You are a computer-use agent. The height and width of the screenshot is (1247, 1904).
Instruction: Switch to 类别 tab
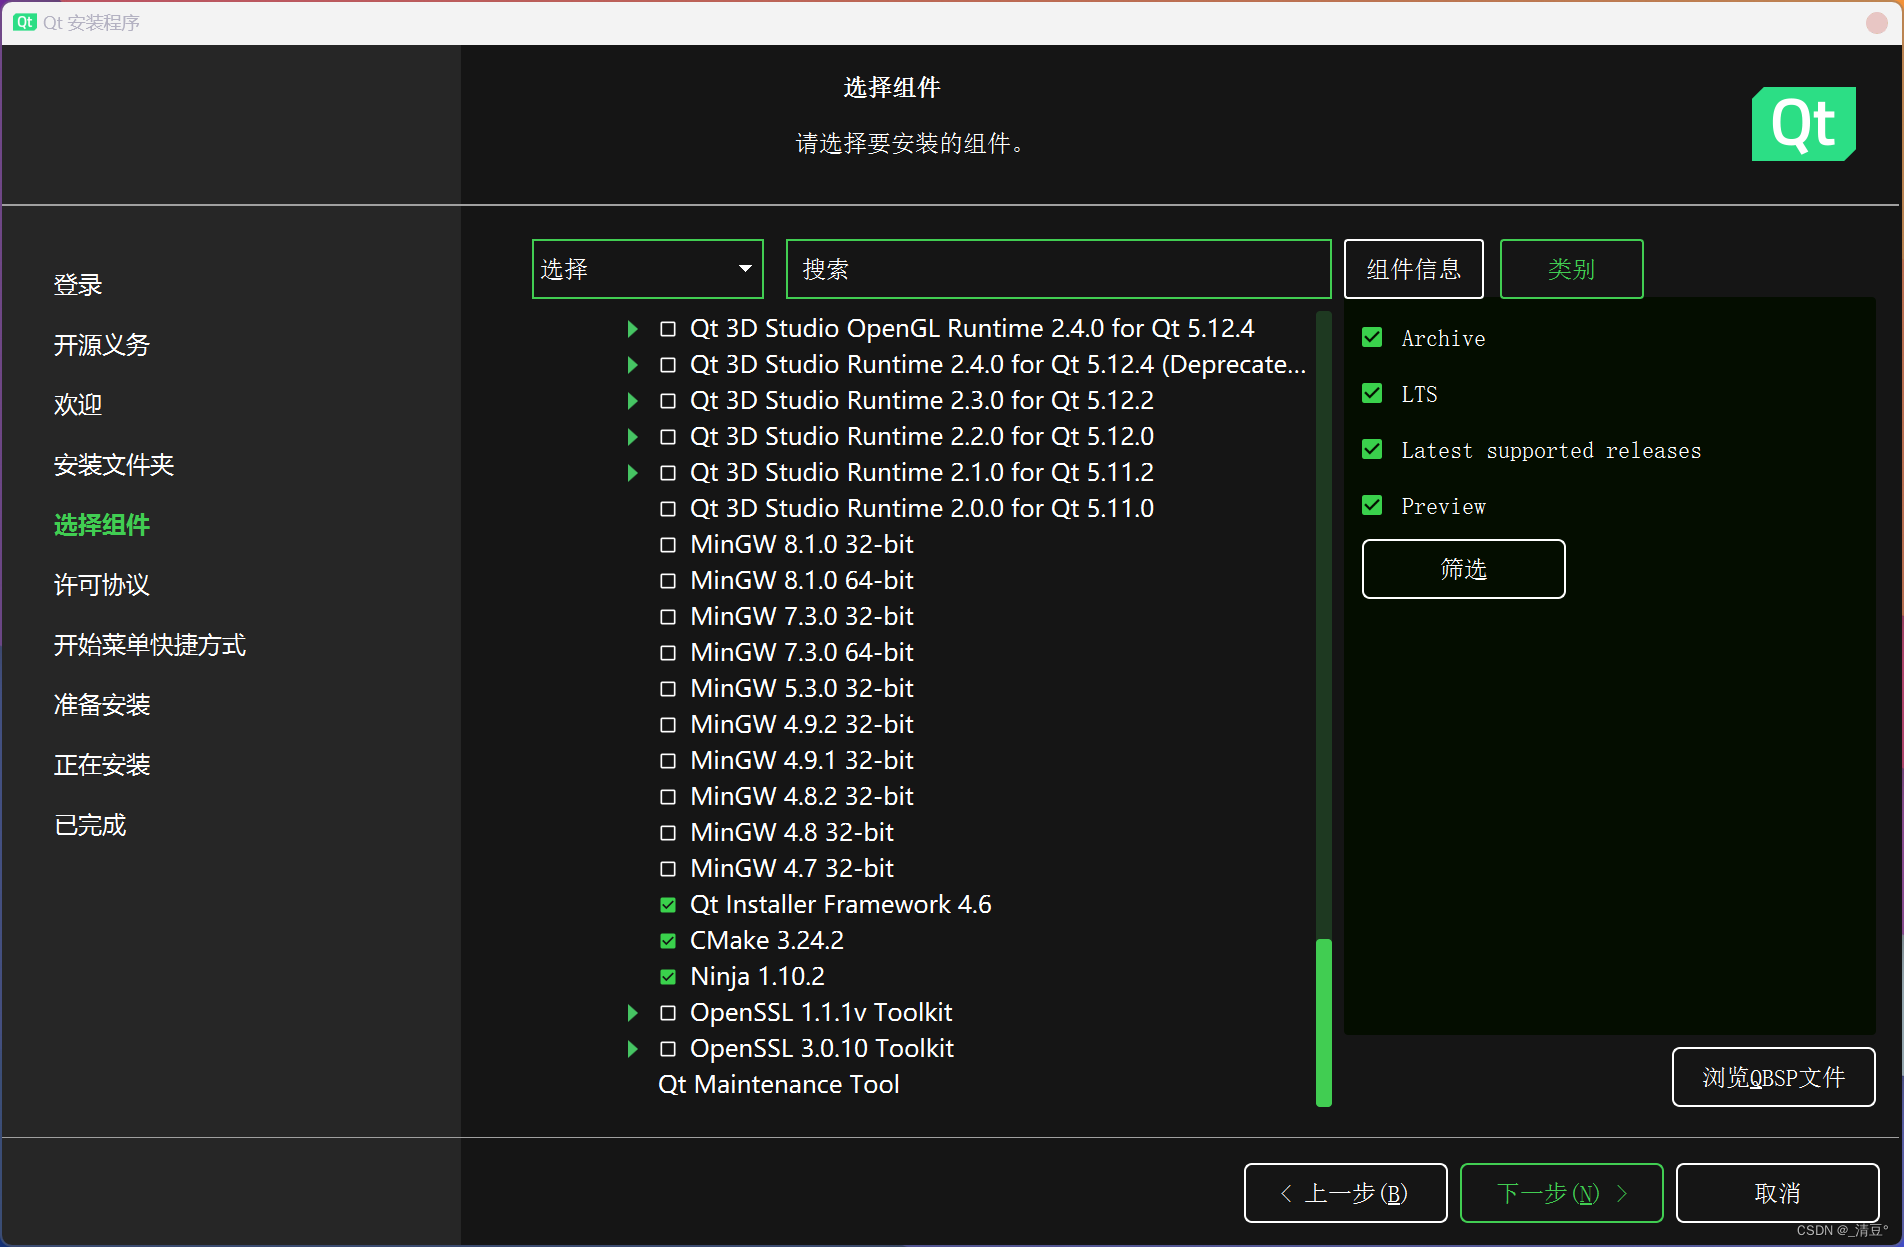click(1571, 269)
